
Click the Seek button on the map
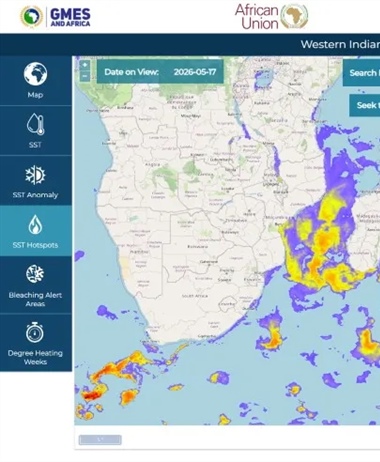tap(365, 105)
